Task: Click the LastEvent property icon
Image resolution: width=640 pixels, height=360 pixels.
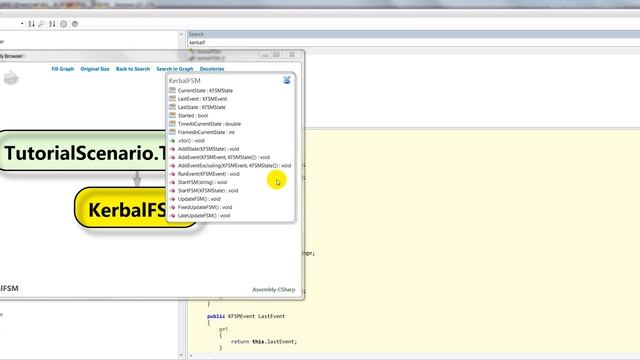Action: pos(172,99)
